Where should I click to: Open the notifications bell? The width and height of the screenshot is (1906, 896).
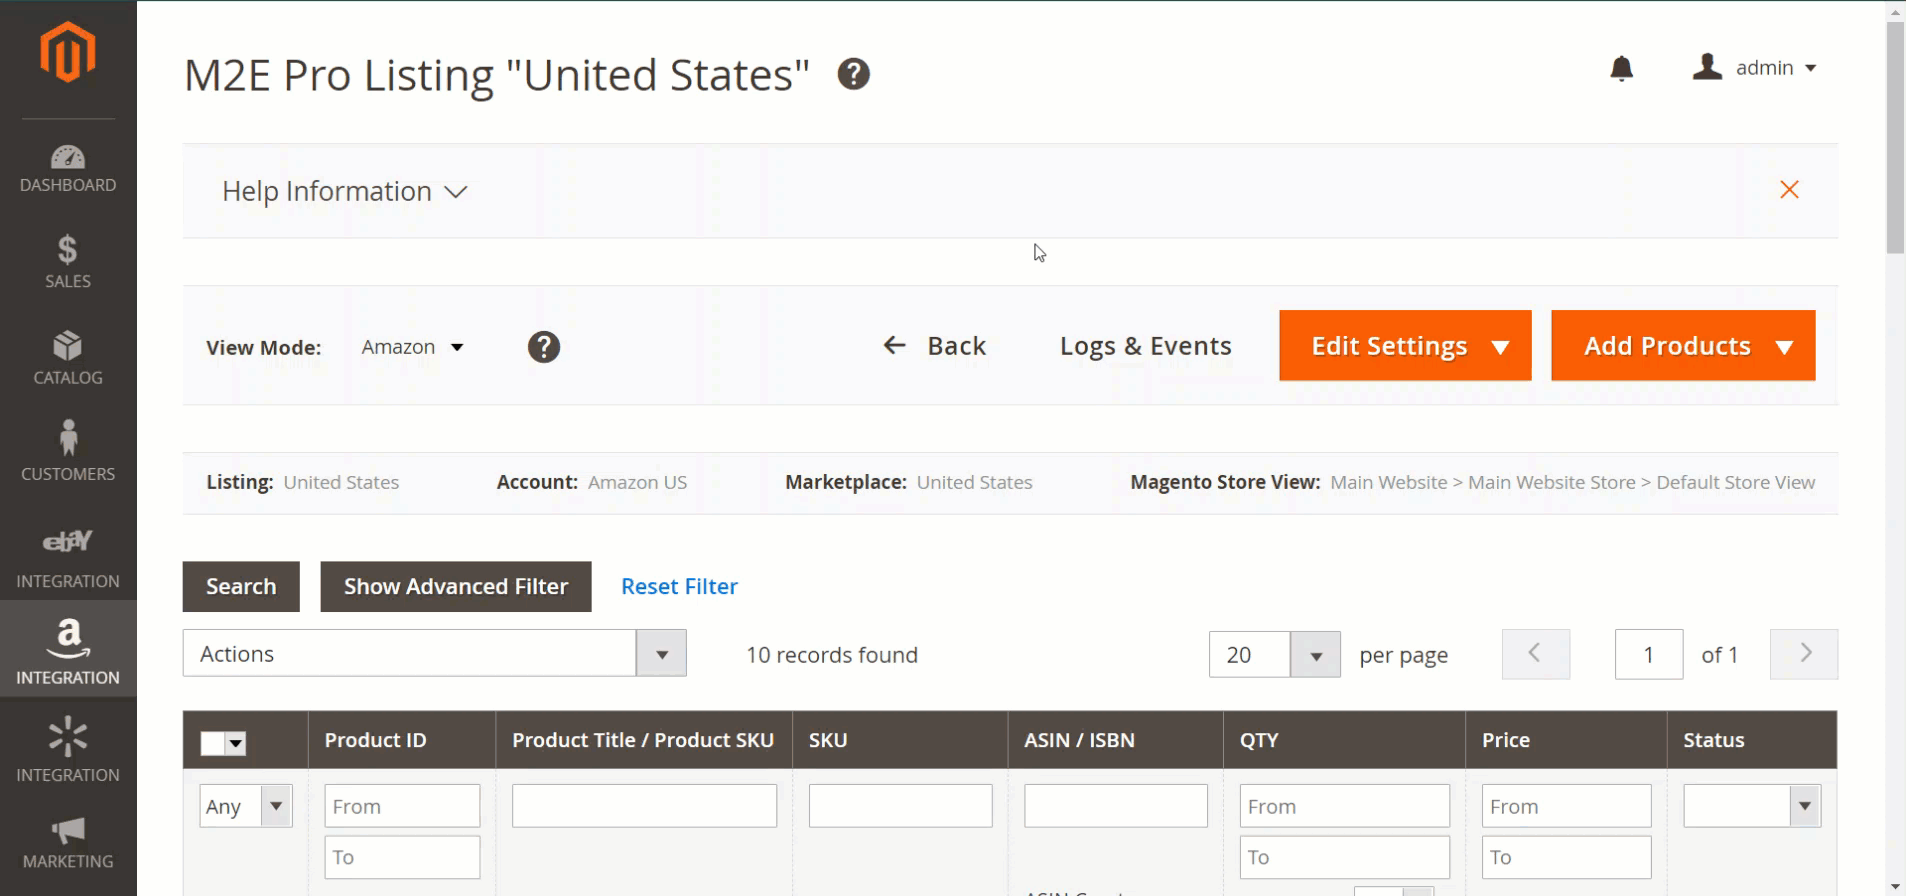click(1621, 68)
